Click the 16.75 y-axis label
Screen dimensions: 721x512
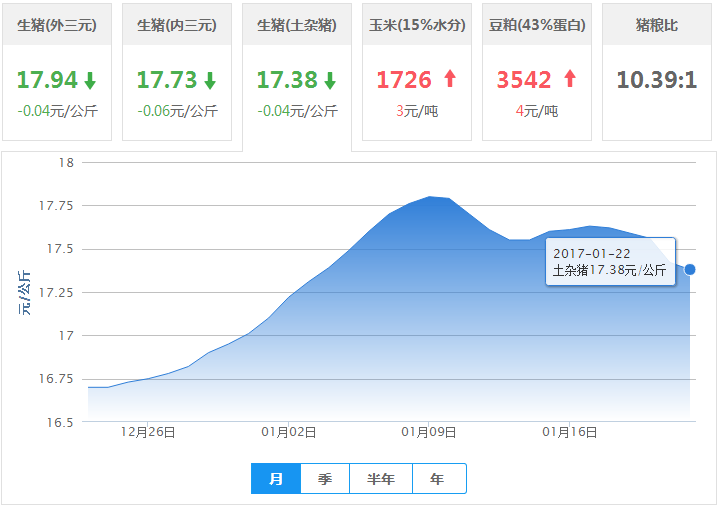point(56,379)
